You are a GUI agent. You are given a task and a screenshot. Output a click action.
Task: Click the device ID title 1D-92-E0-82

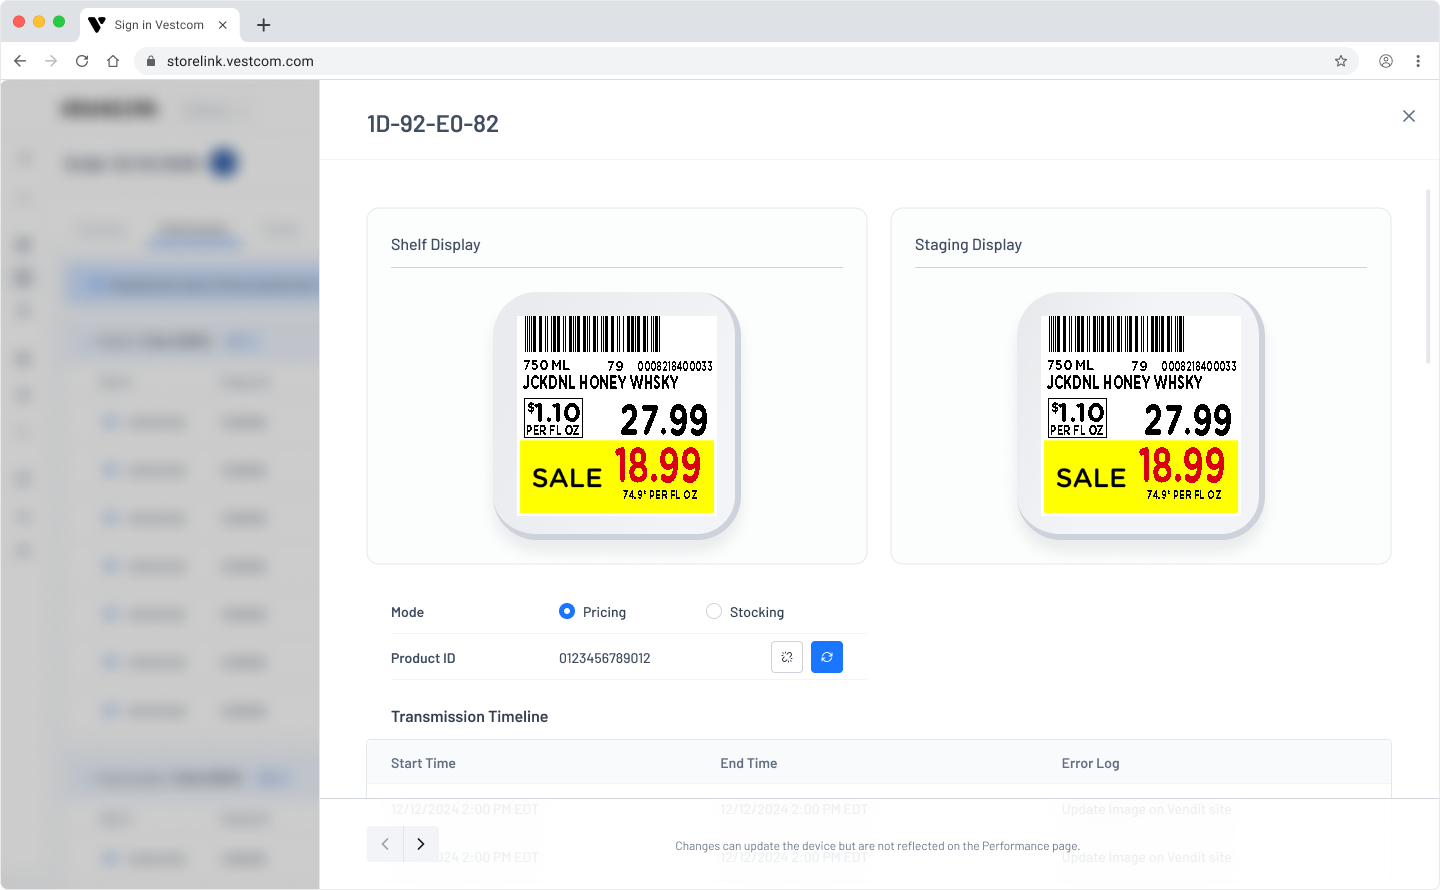(x=433, y=124)
